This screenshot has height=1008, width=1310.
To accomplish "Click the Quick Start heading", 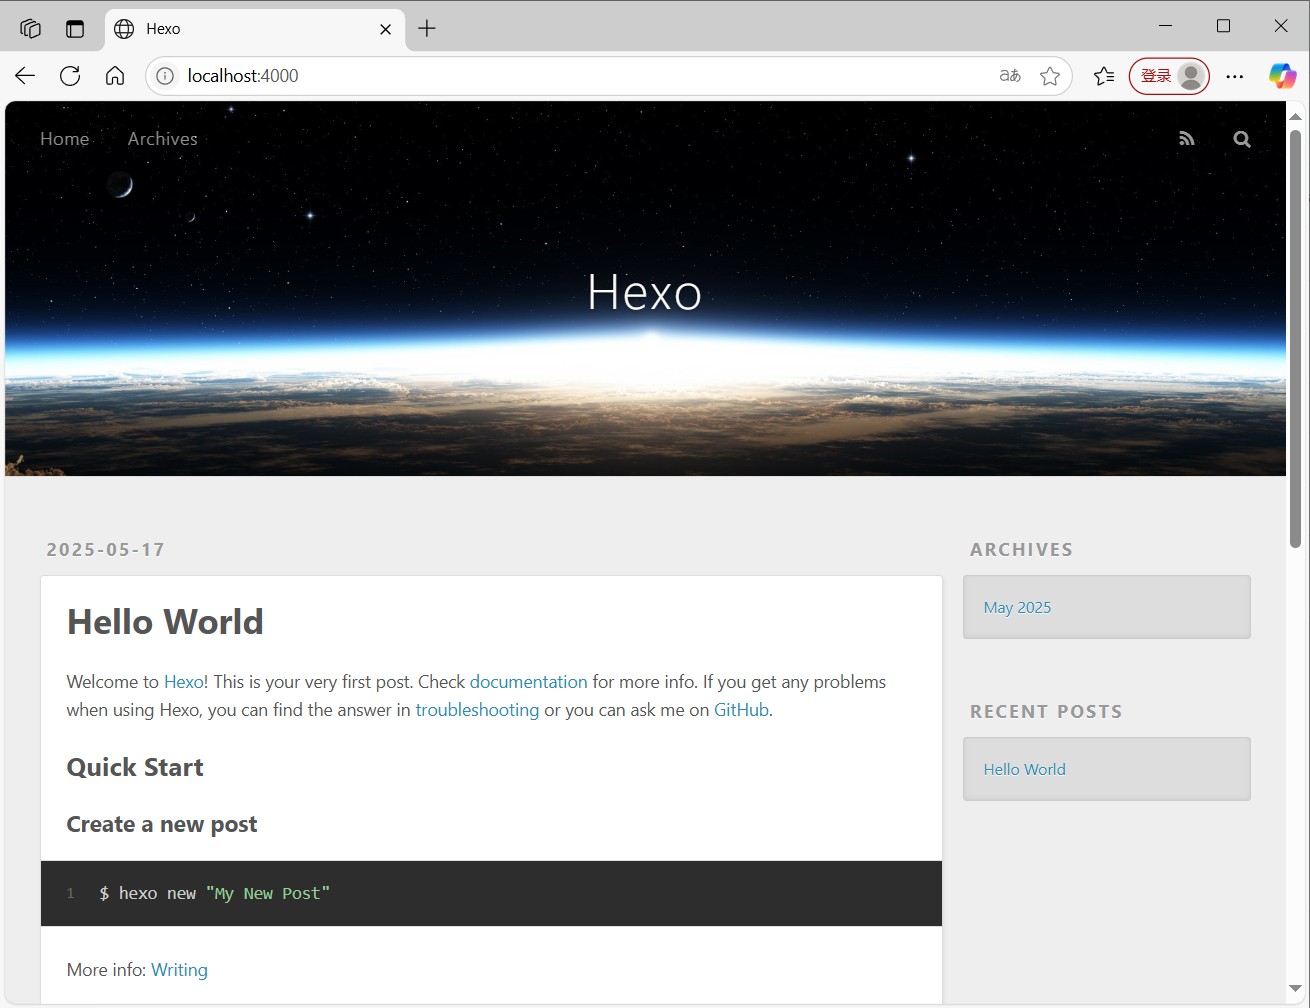I will 135,767.
